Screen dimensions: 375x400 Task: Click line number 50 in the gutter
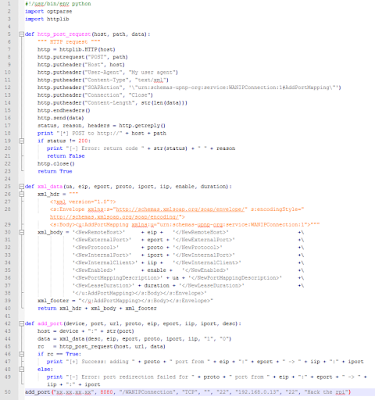(x=8, y=392)
